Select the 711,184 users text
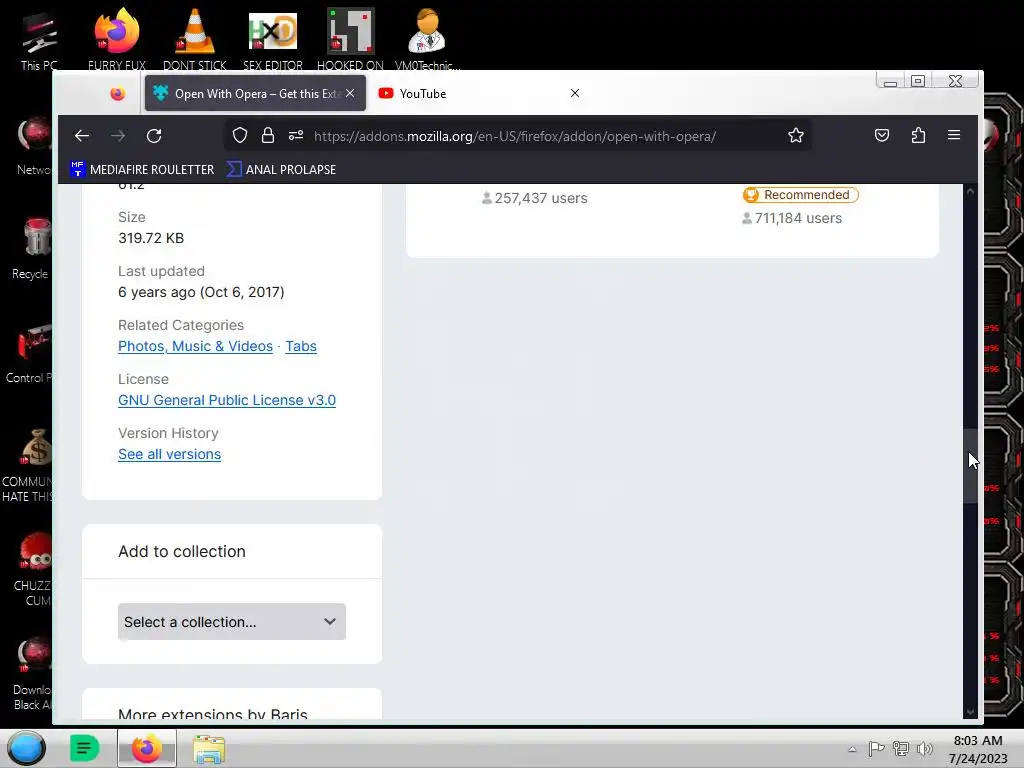 point(798,218)
